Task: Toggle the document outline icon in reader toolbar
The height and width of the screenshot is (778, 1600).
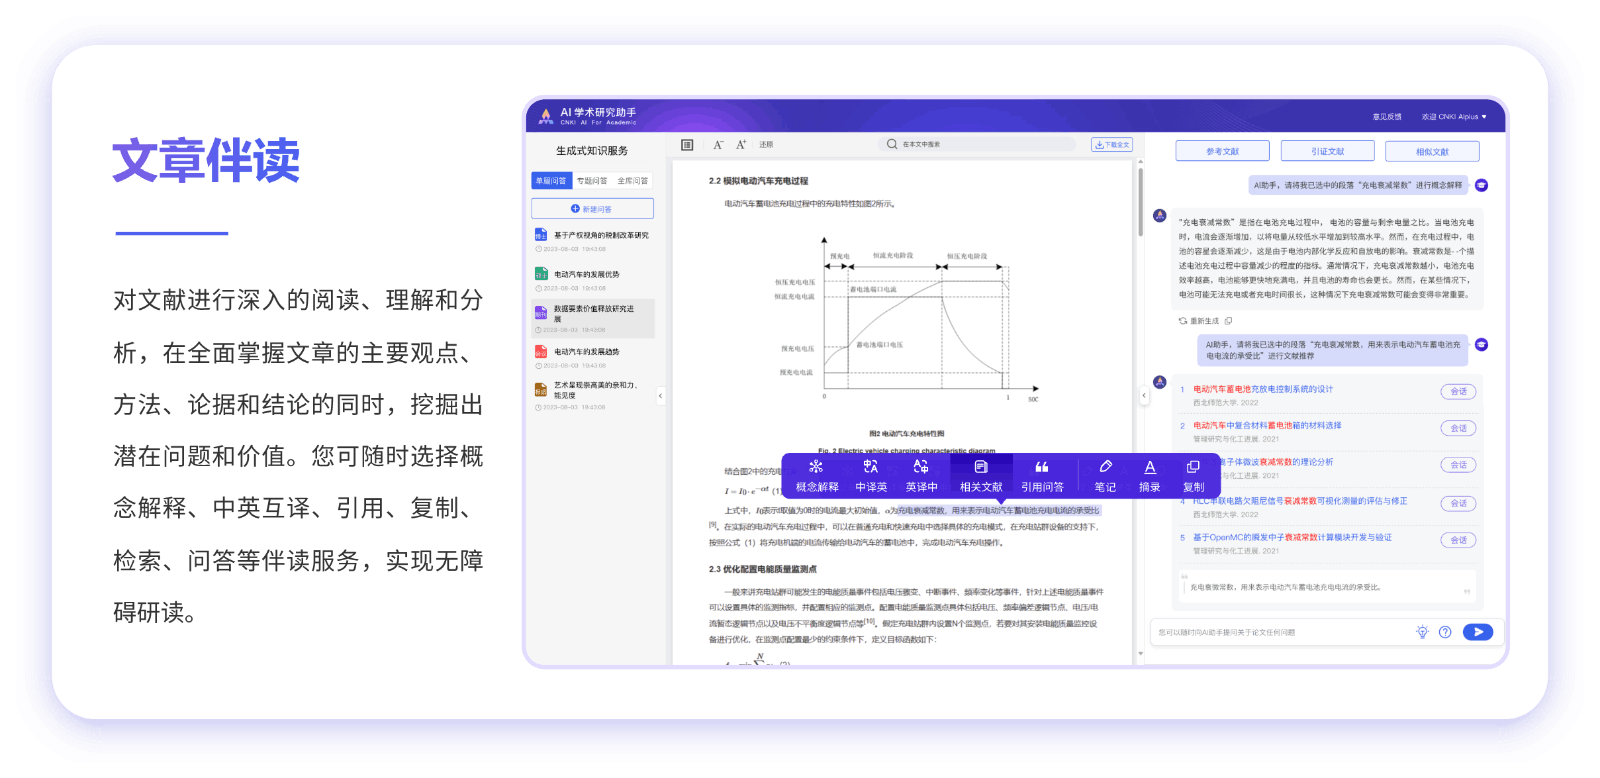Action: tap(687, 145)
